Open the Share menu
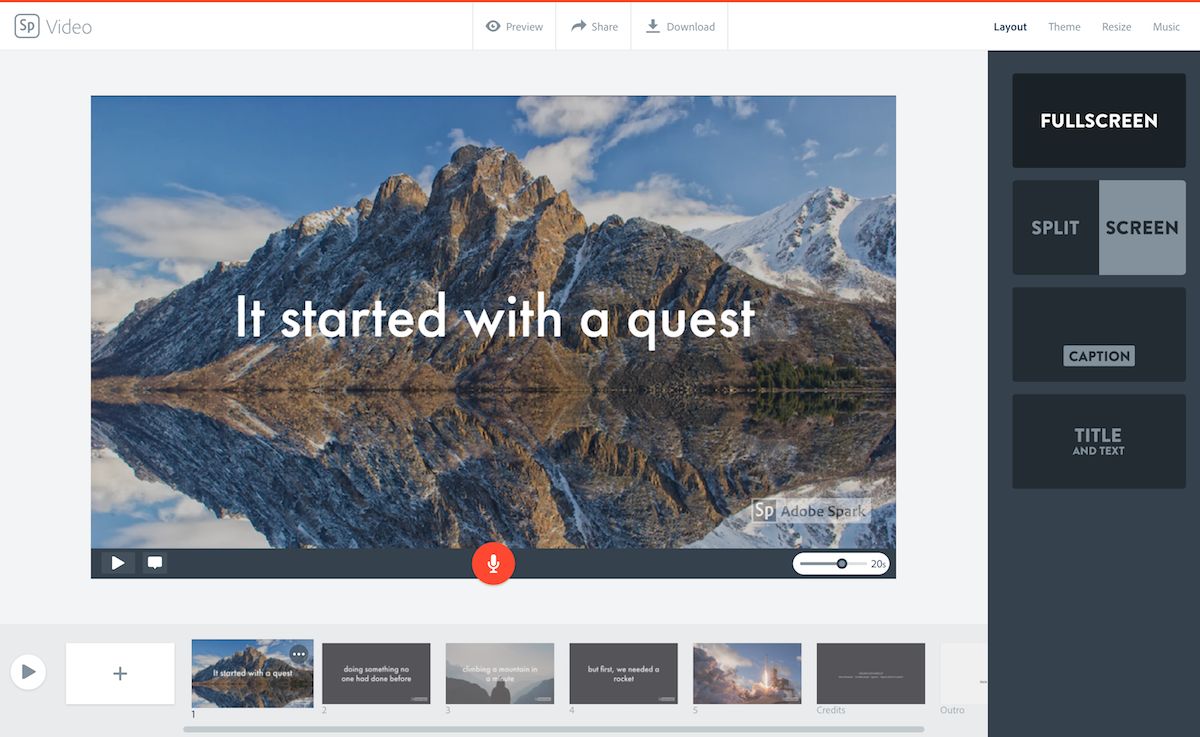Screen dimensions: 1200x737 (594, 27)
